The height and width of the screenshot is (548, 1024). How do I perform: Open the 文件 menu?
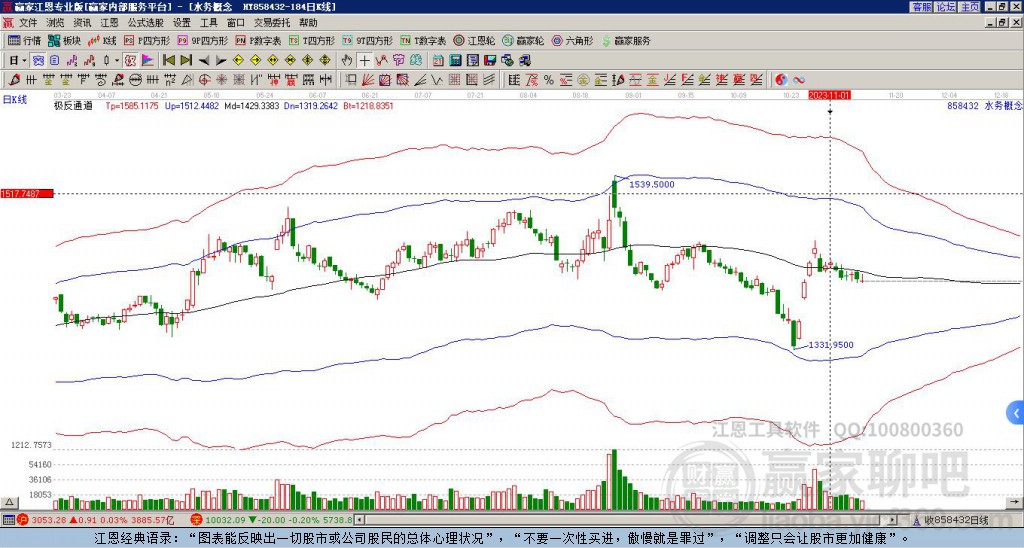point(27,23)
